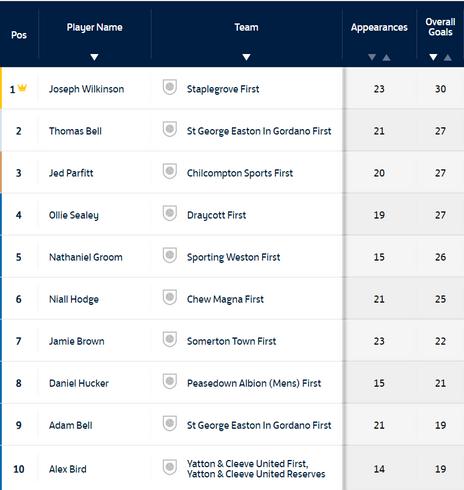Image resolution: width=464 pixels, height=490 pixels.
Task: Click the Peasedown Albion crest icon
Action: [170, 381]
